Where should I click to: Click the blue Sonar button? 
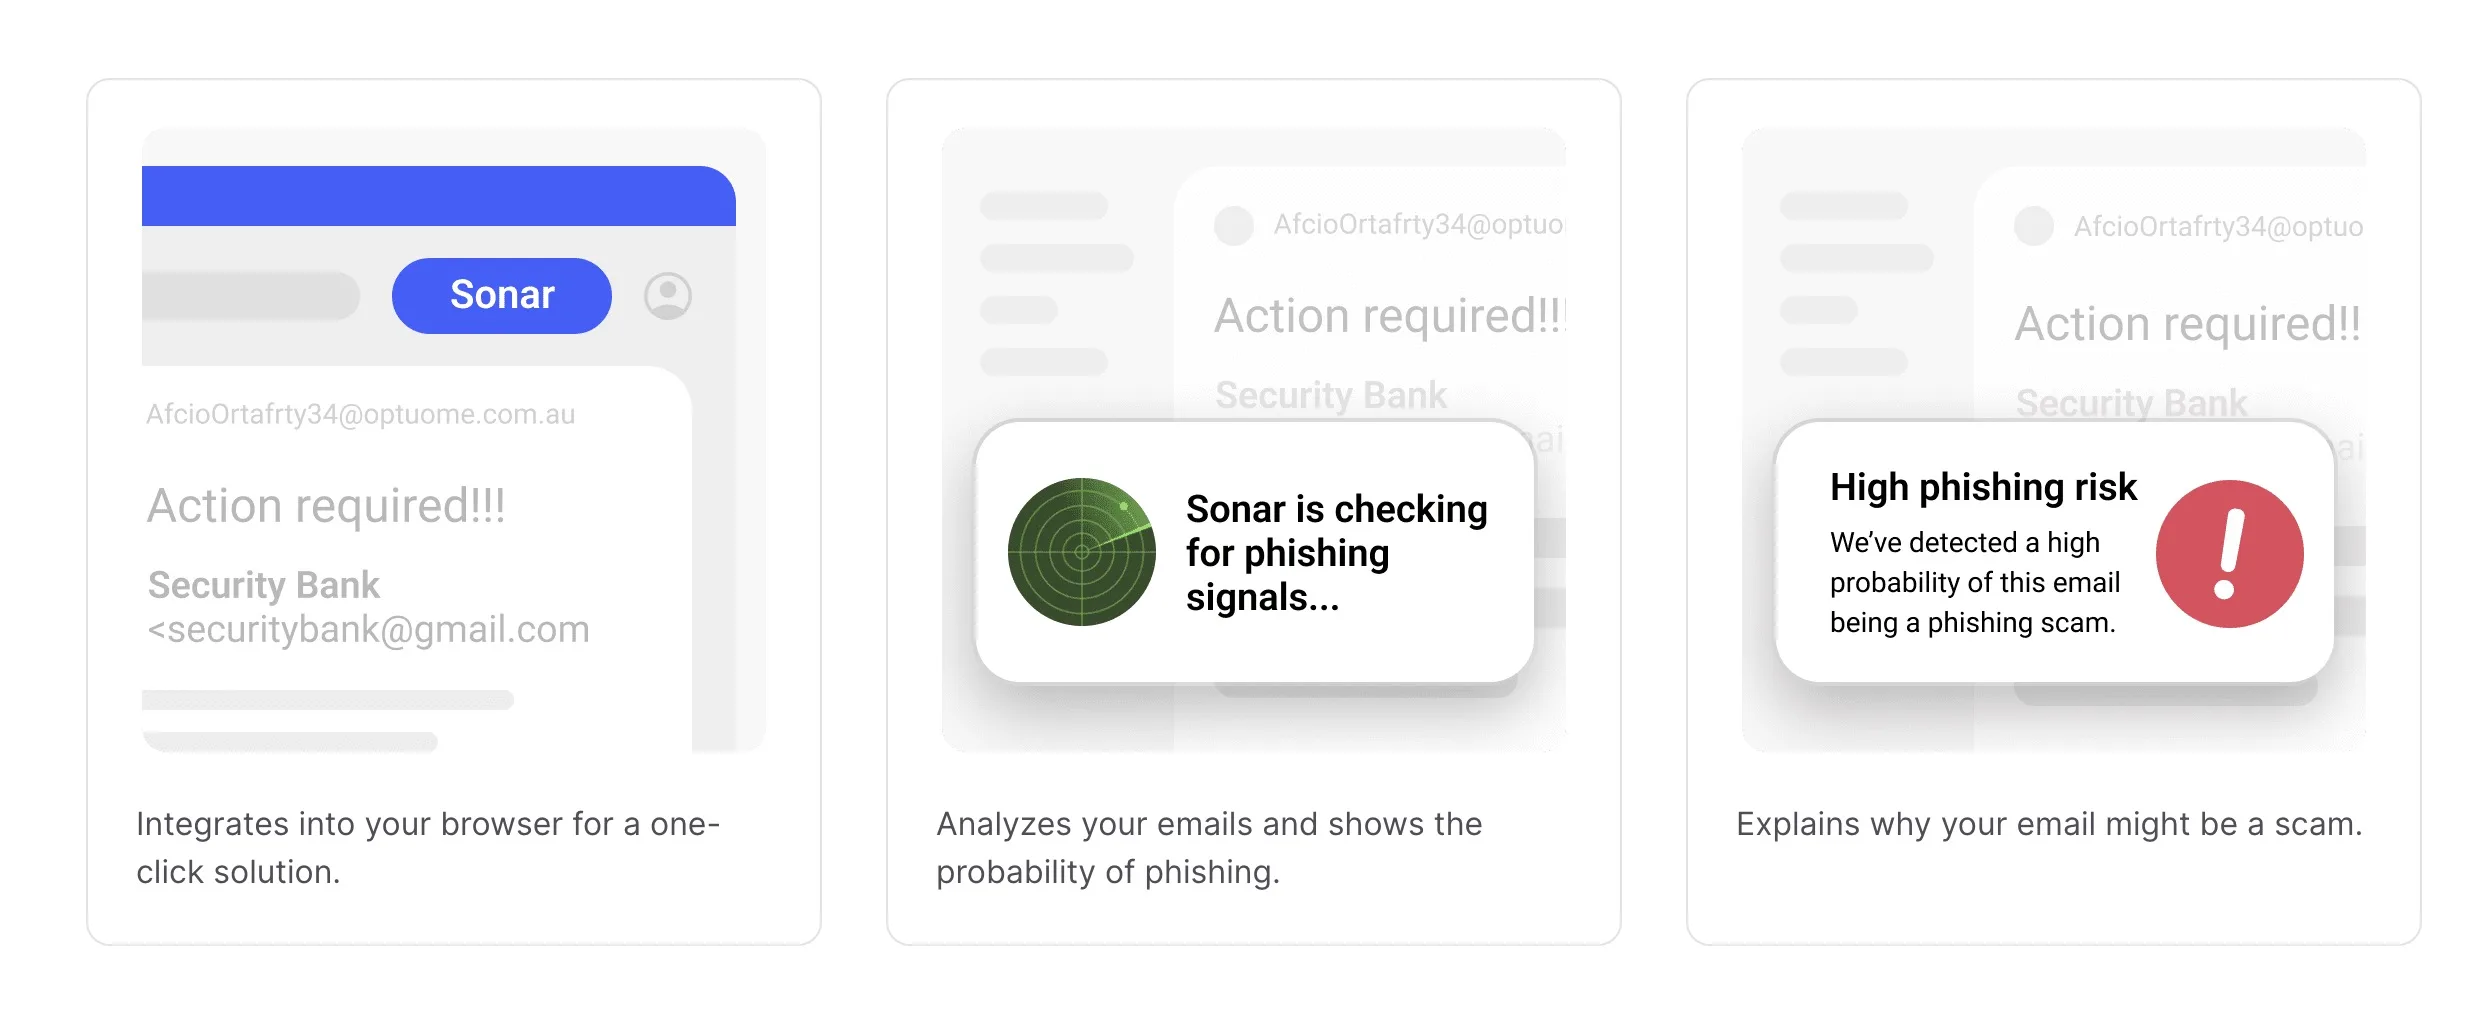[501, 295]
